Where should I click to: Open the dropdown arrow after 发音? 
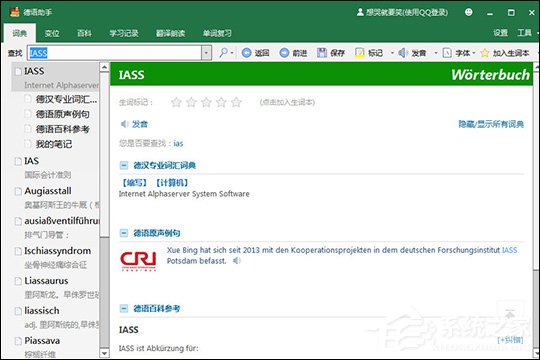click(x=436, y=53)
